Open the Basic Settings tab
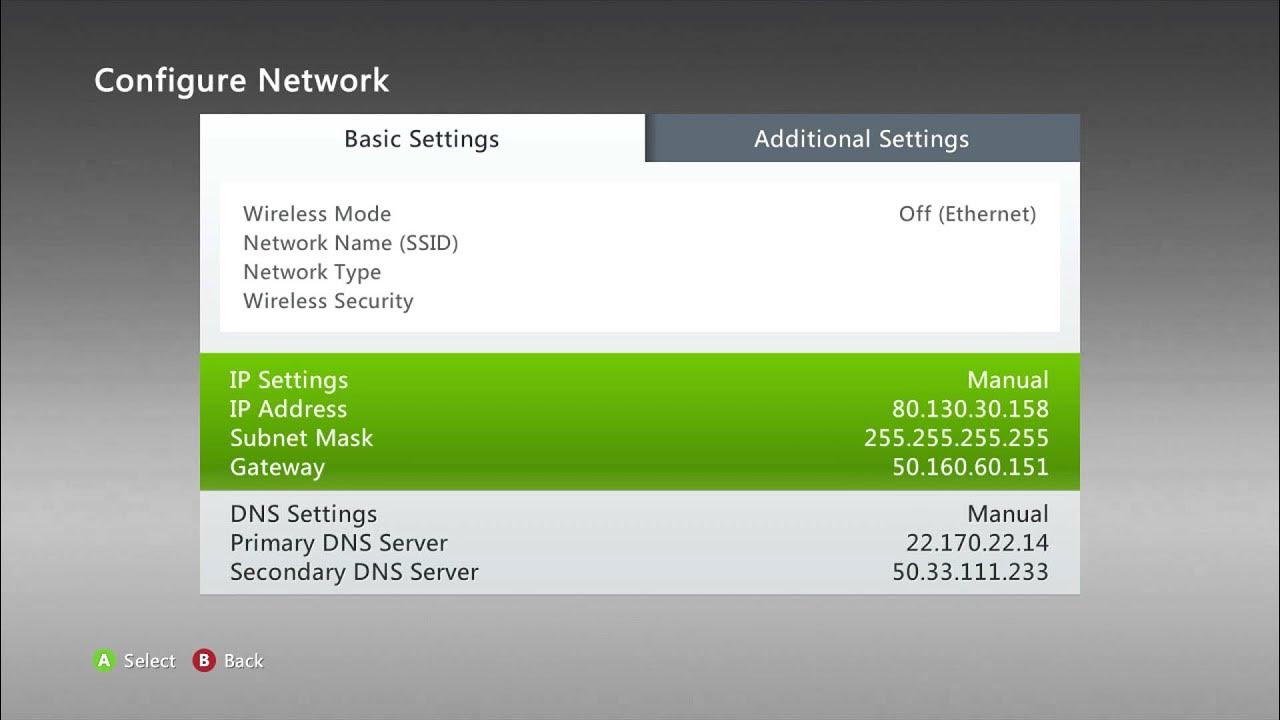This screenshot has width=1280, height=720. [421, 139]
